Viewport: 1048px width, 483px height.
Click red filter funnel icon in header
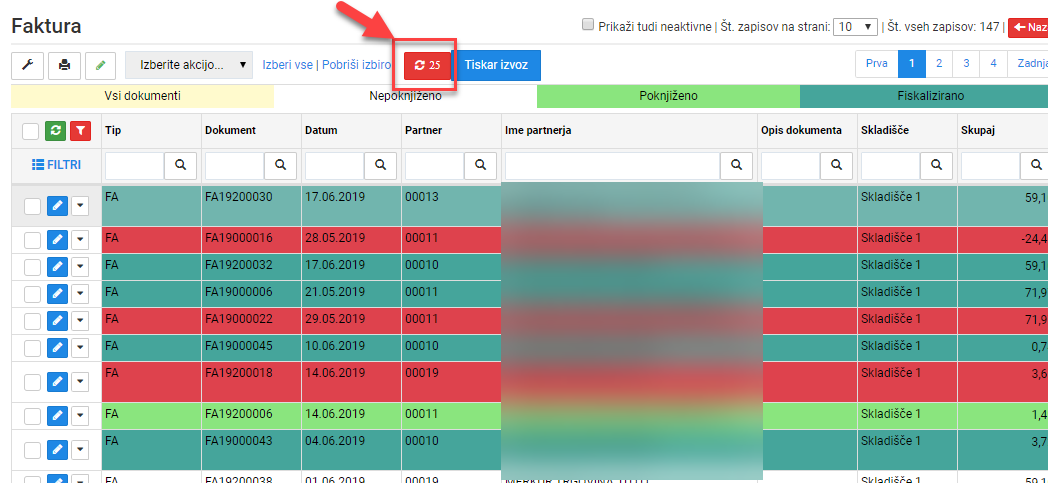click(x=80, y=131)
